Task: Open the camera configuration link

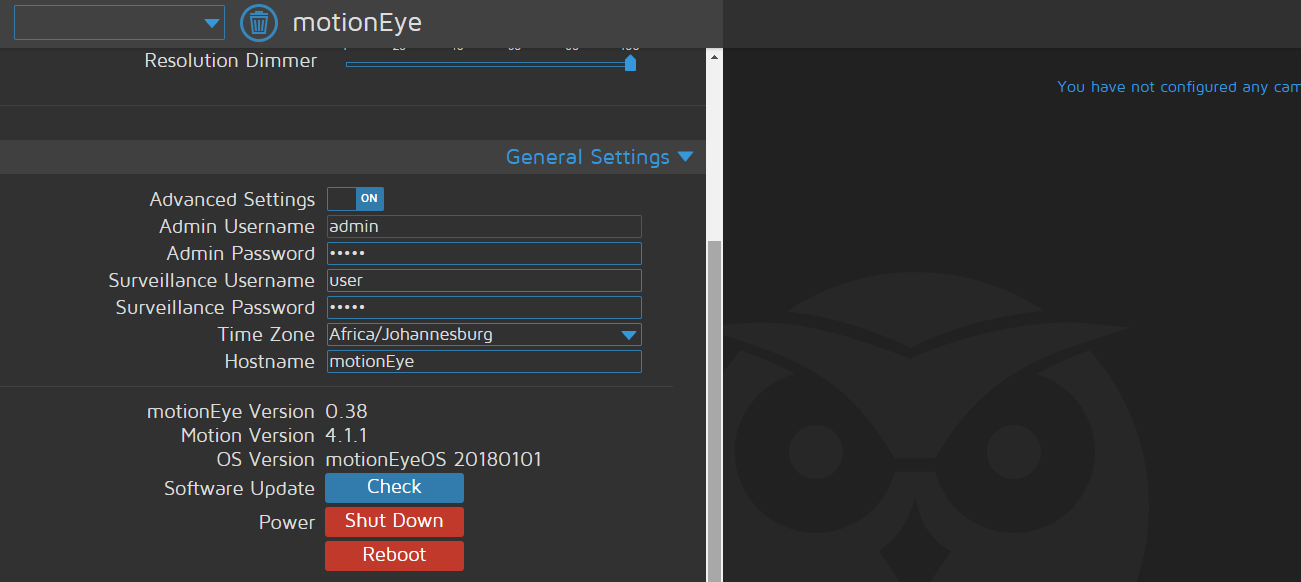Action: tap(1177, 87)
